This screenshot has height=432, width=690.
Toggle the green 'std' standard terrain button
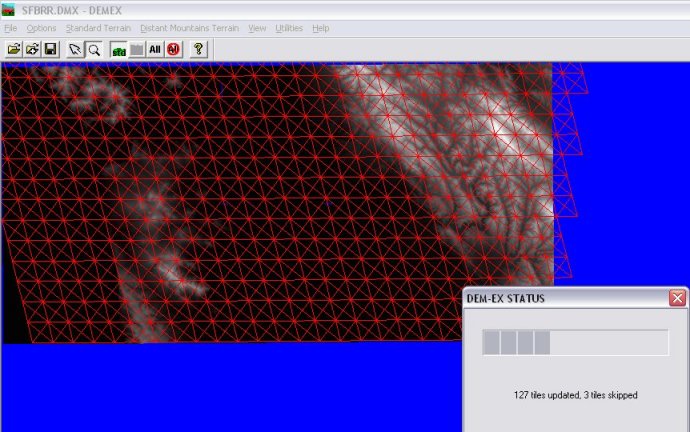point(119,49)
